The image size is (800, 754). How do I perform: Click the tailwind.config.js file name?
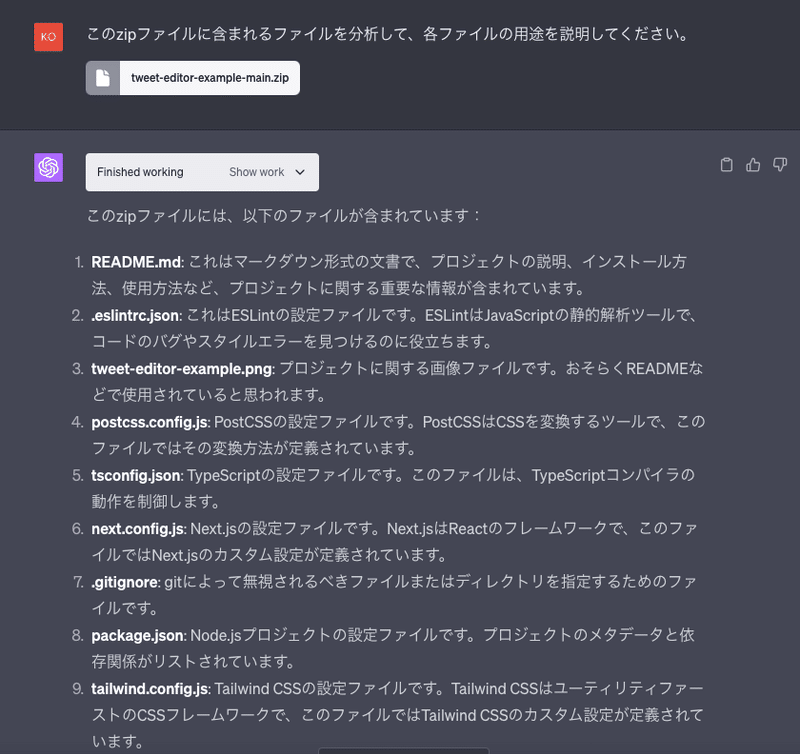tap(149, 689)
